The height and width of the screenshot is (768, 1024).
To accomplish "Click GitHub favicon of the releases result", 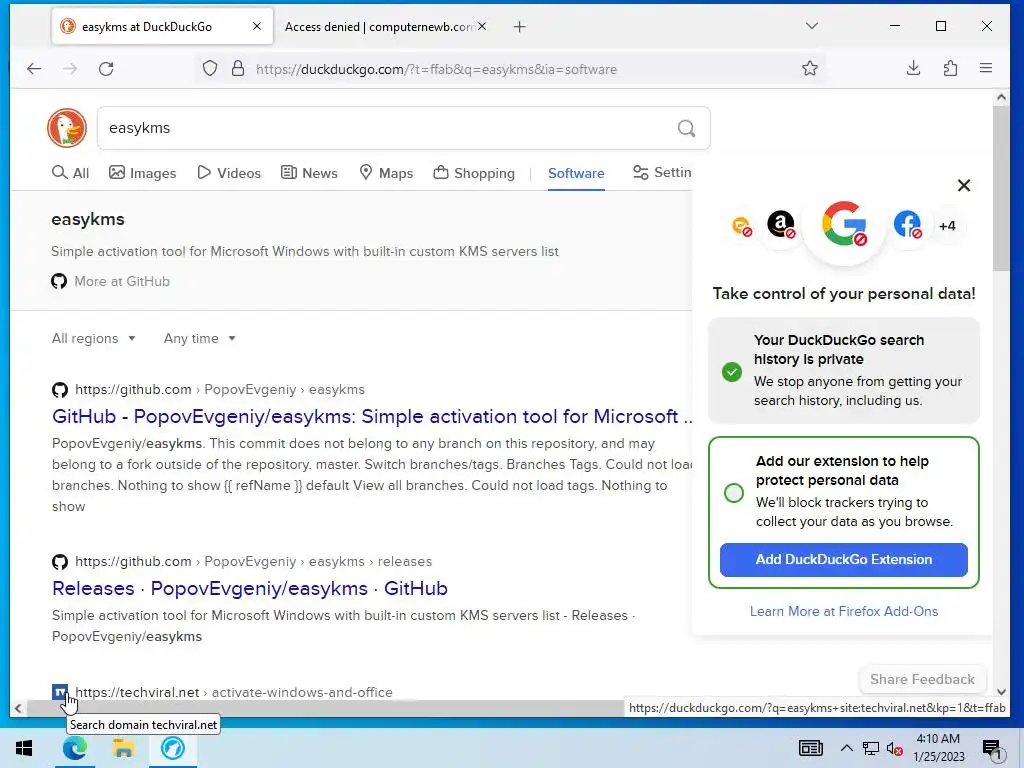I will [x=59, y=562].
